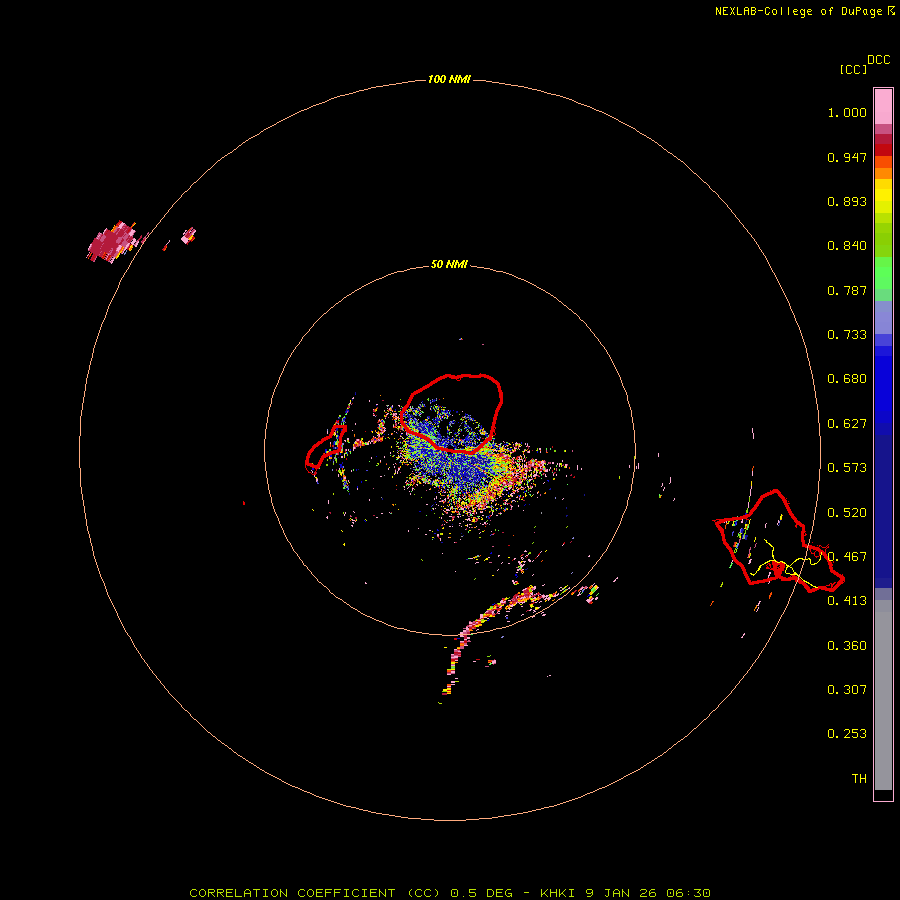Viewport: 900px width, 900px height.
Task: Click the 100 NMI range ring label
Action: pos(449,79)
